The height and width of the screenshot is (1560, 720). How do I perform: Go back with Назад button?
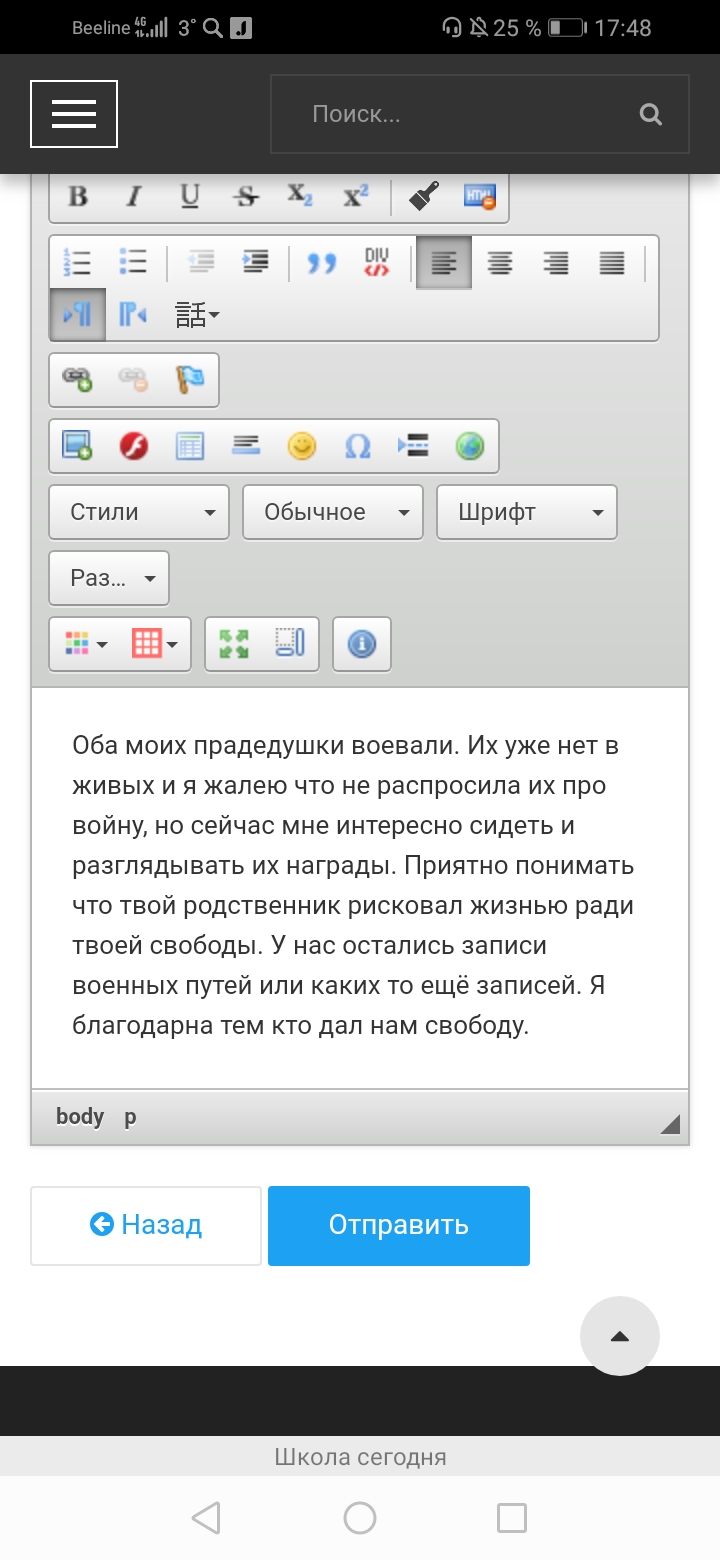tap(146, 1225)
